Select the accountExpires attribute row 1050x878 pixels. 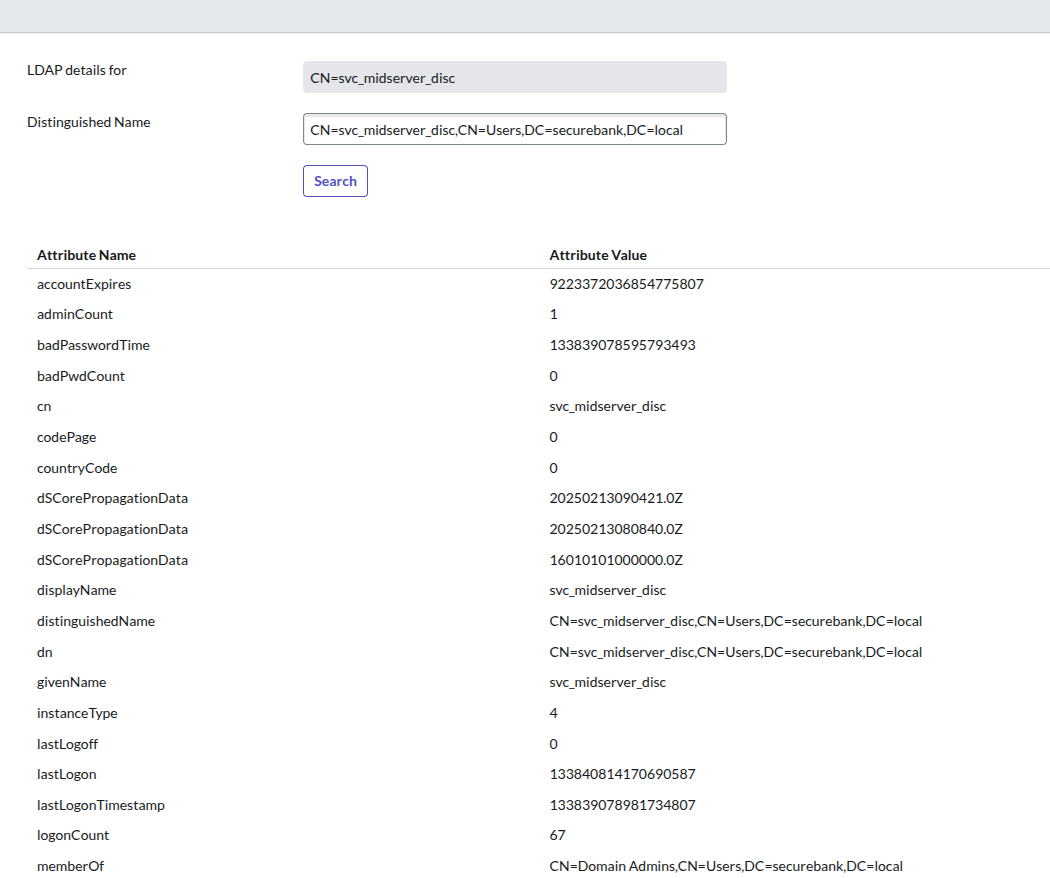point(84,284)
